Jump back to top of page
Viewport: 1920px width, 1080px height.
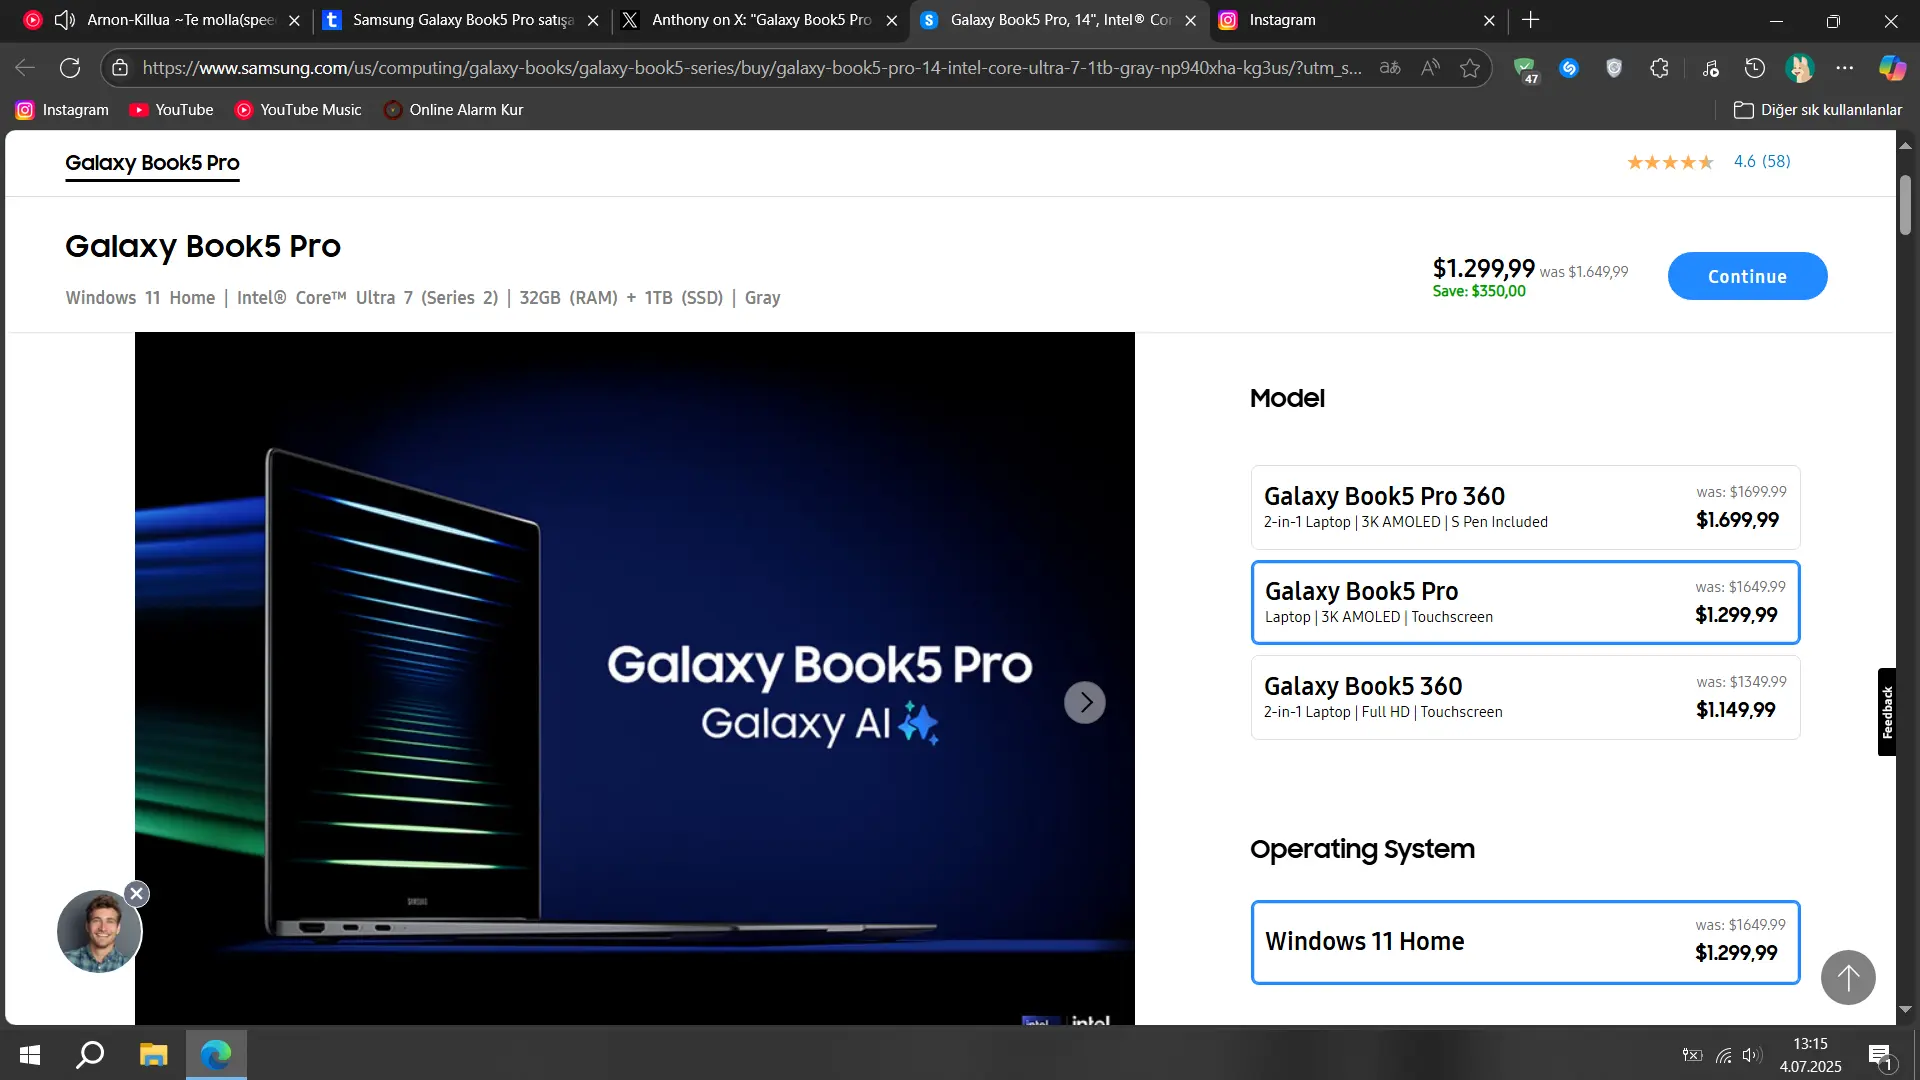1848,977
